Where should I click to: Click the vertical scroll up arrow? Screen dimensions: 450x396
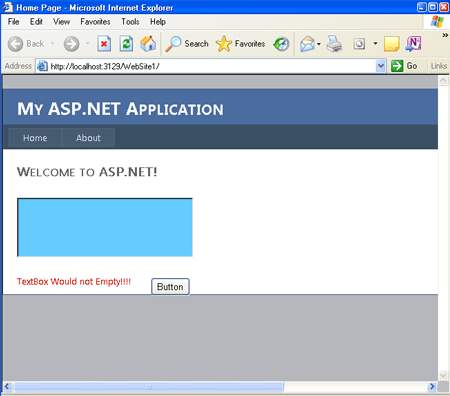click(x=443, y=80)
